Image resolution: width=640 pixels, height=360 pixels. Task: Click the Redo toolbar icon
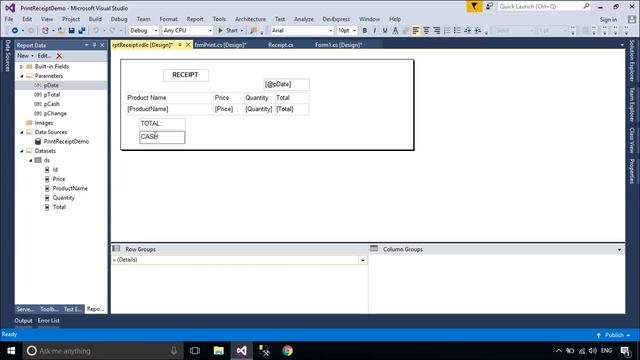coord(112,31)
